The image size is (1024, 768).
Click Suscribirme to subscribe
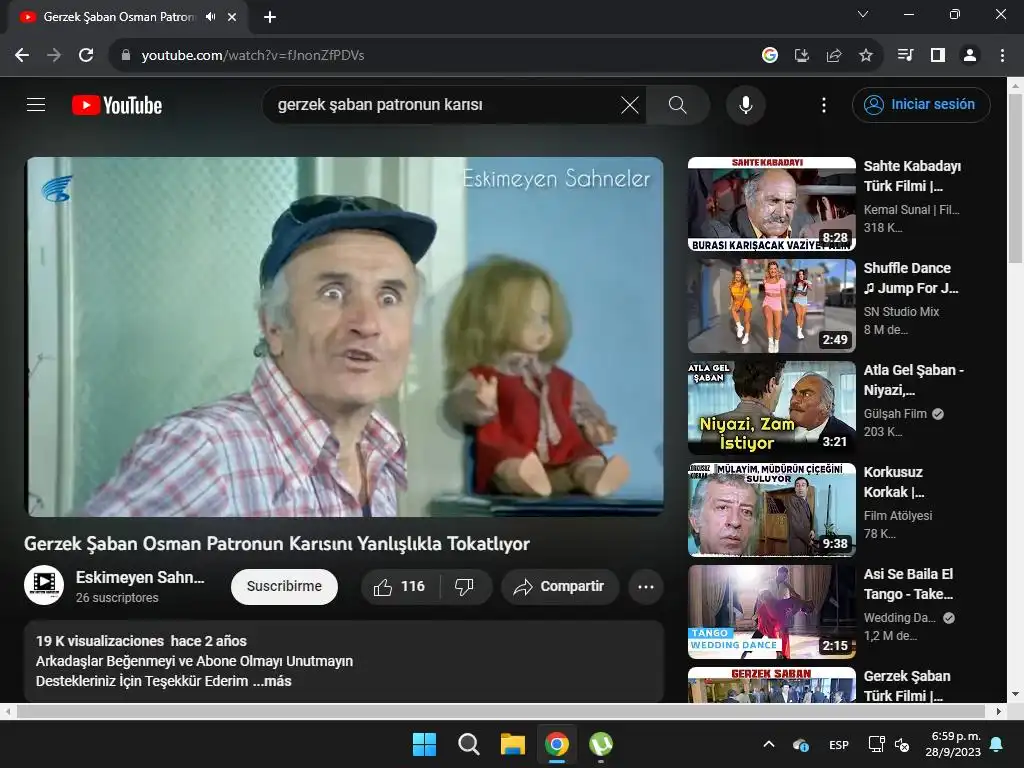[284, 586]
